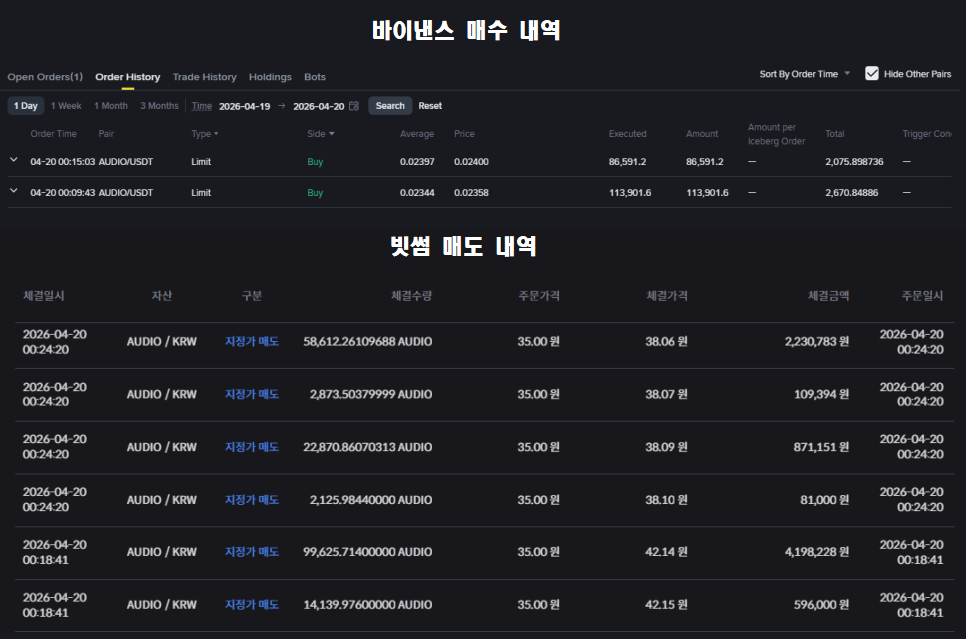Click limit price 0.02400
966x639 pixels.
tap(471, 161)
